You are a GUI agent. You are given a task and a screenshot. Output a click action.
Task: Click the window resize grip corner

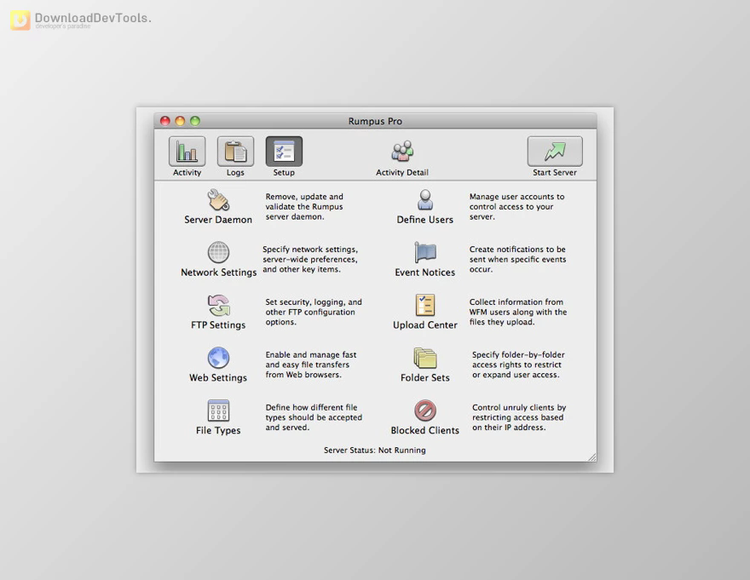point(592,457)
